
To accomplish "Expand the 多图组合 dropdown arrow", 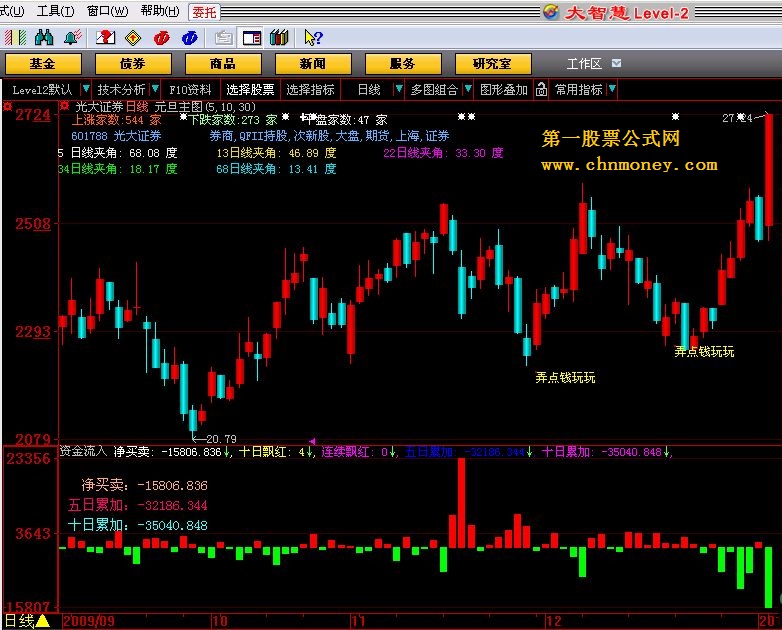I will click(468, 89).
